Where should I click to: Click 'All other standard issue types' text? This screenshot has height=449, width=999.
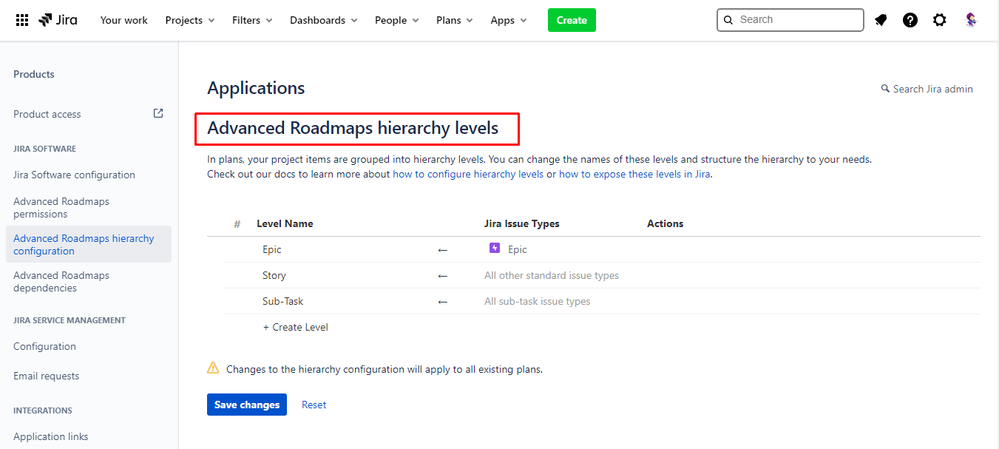click(552, 276)
